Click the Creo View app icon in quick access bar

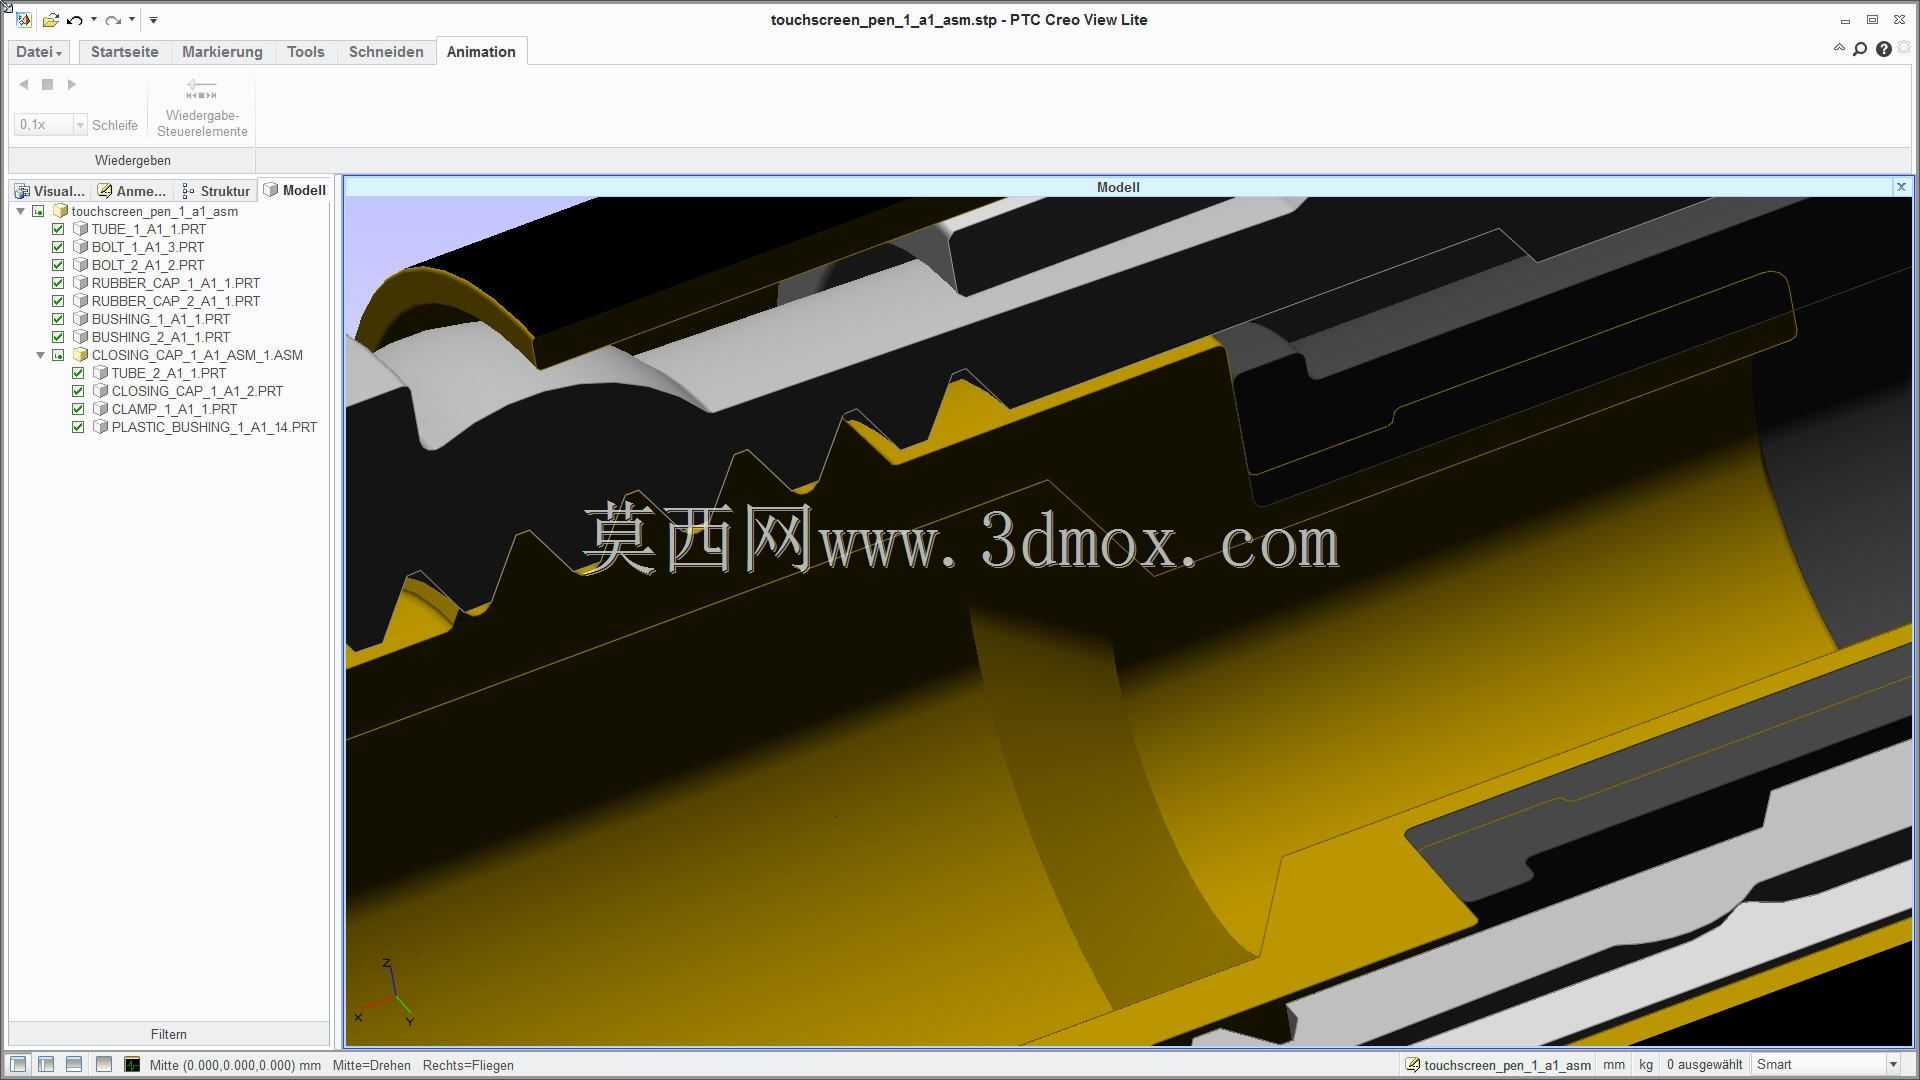(24, 20)
